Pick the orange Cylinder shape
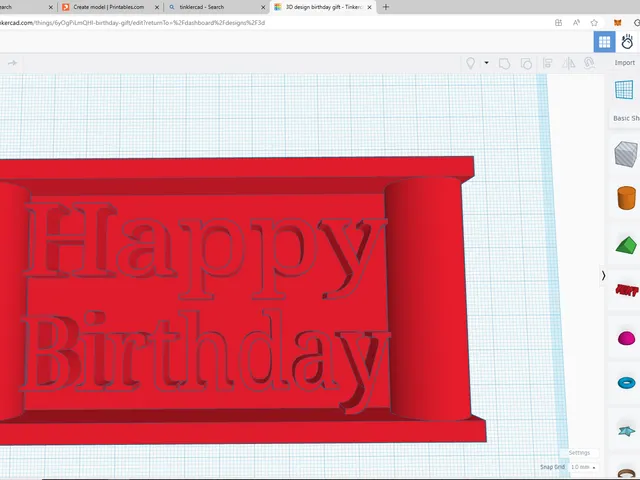 coord(626,198)
